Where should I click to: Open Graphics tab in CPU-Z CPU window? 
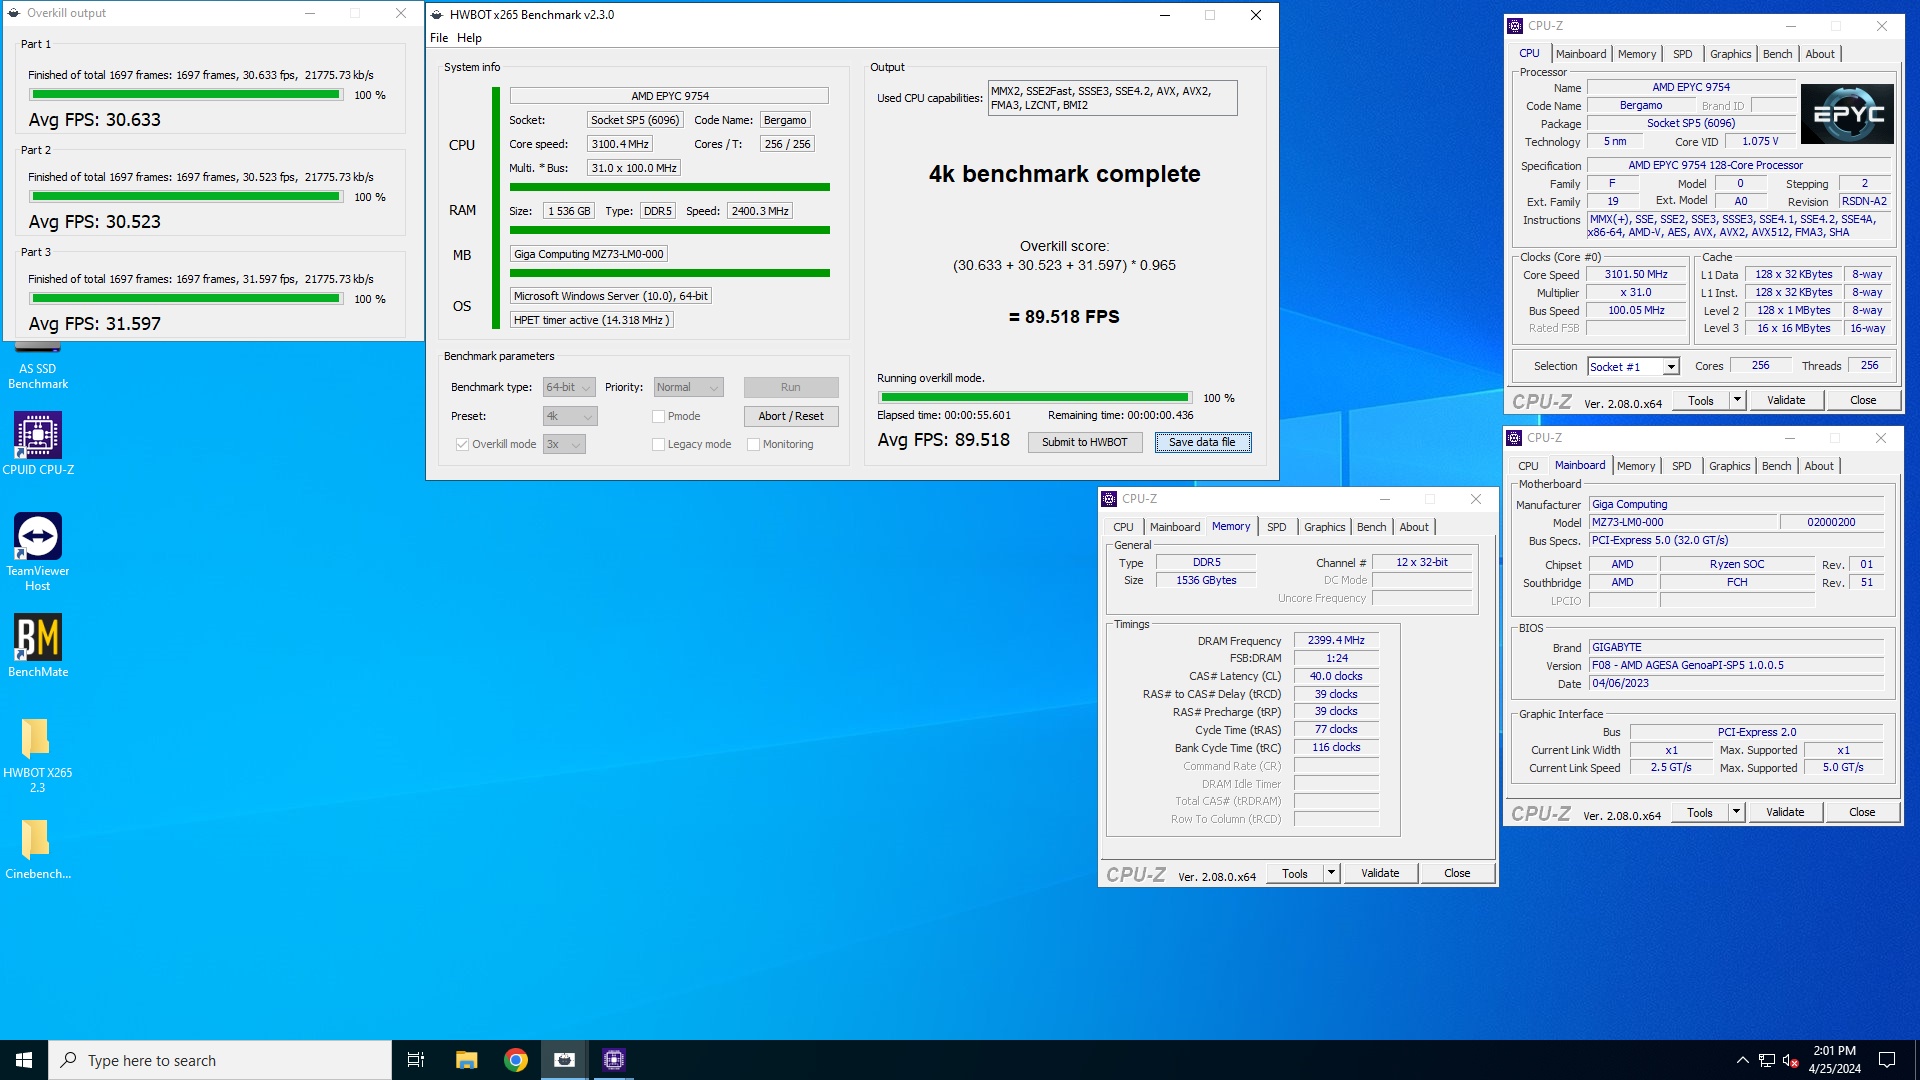click(1730, 54)
